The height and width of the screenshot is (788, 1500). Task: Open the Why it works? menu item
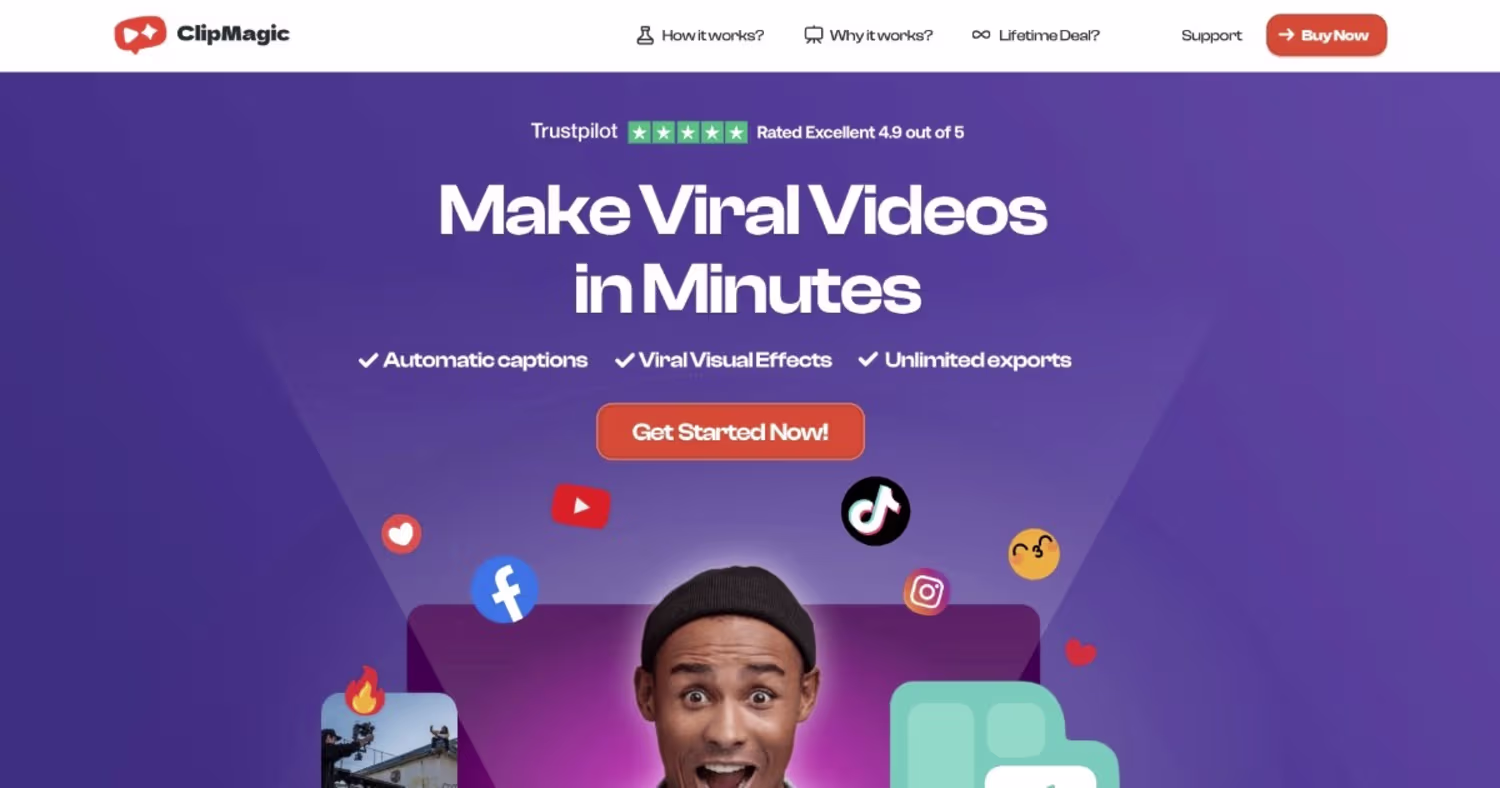point(881,35)
